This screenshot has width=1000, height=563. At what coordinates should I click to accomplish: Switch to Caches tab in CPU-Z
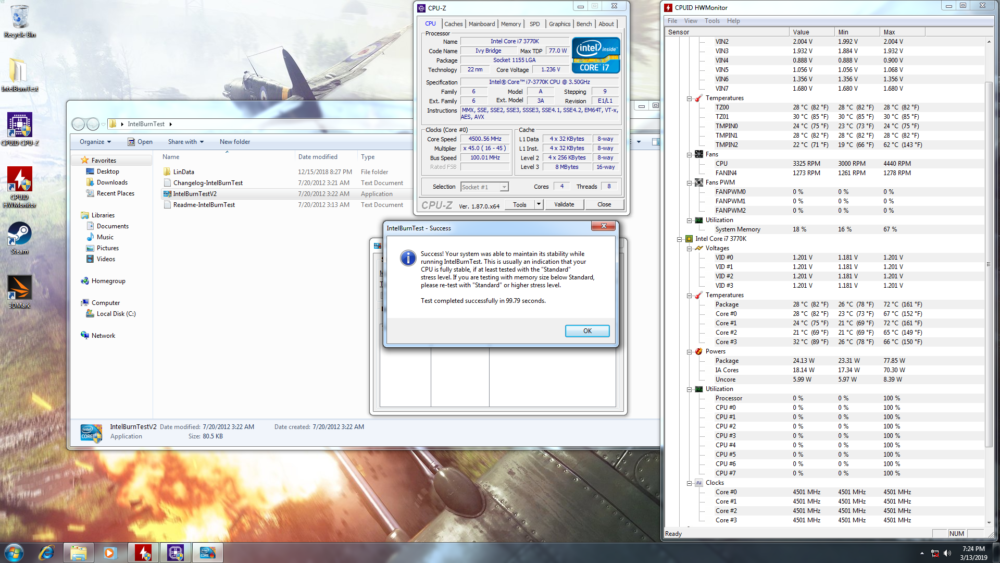coord(453,24)
